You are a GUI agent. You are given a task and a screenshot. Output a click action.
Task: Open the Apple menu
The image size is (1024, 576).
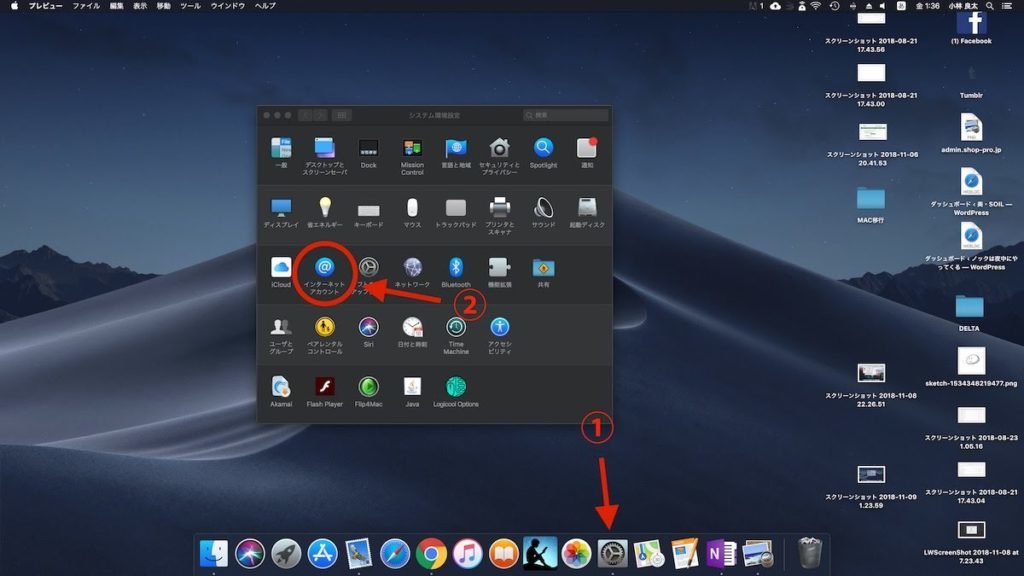click(x=14, y=6)
